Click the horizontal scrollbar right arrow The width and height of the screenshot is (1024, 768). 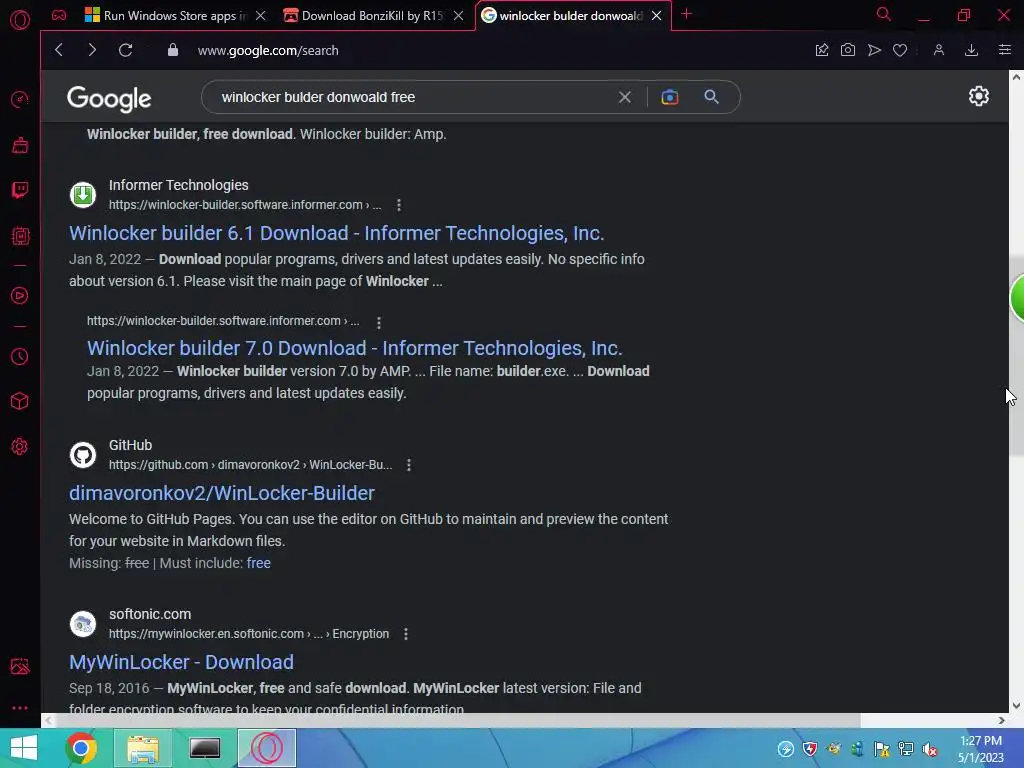click(x=1001, y=720)
